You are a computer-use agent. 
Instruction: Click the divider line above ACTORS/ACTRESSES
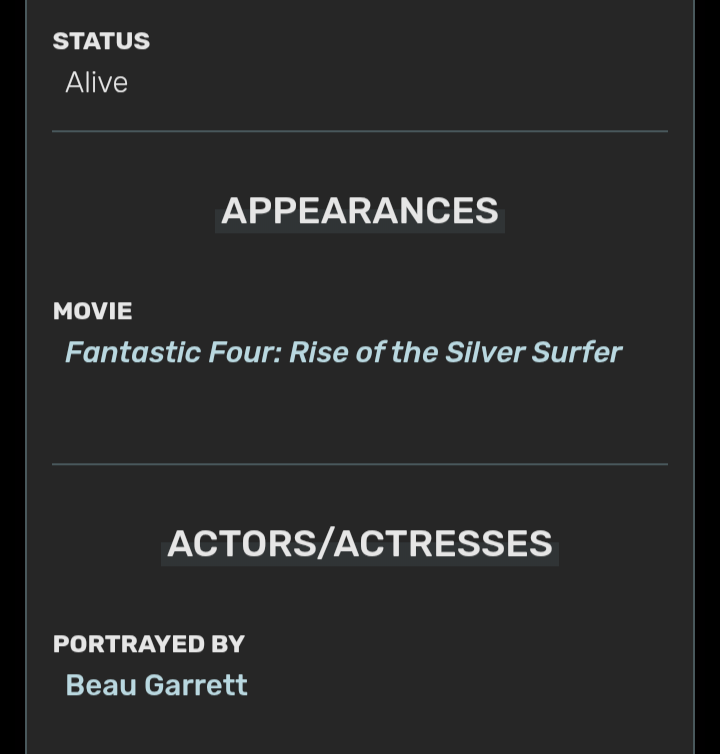click(360, 464)
